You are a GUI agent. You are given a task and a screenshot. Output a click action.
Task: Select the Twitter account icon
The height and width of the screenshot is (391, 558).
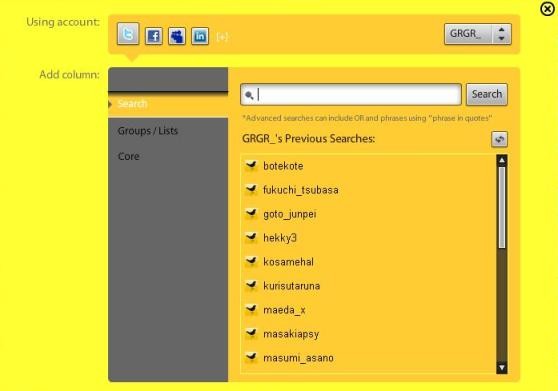(x=128, y=34)
